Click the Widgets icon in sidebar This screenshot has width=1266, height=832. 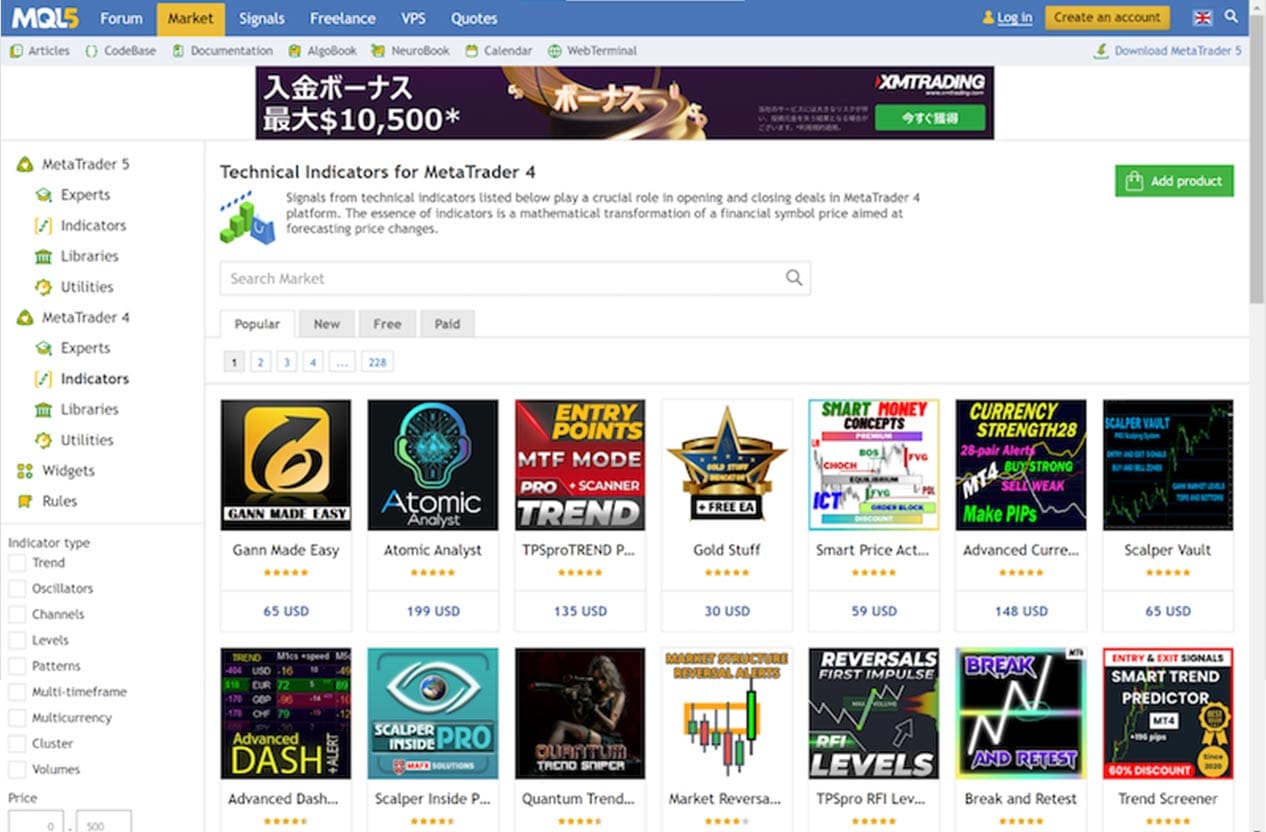(25, 471)
